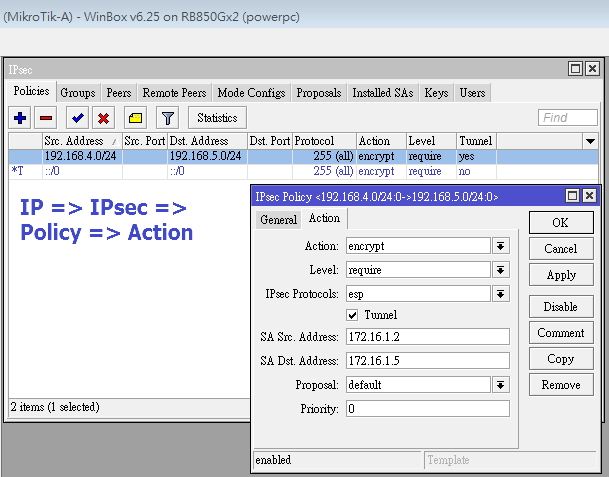This screenshot has width=609, height=477.
Task: Click the Level field showing require
Action: pos(418,270)
